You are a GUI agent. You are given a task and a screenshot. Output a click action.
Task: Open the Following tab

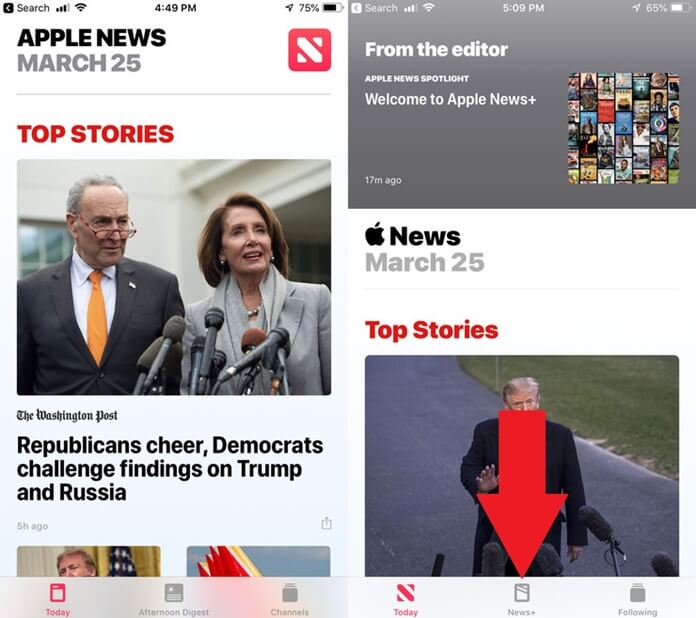(637, 599)
